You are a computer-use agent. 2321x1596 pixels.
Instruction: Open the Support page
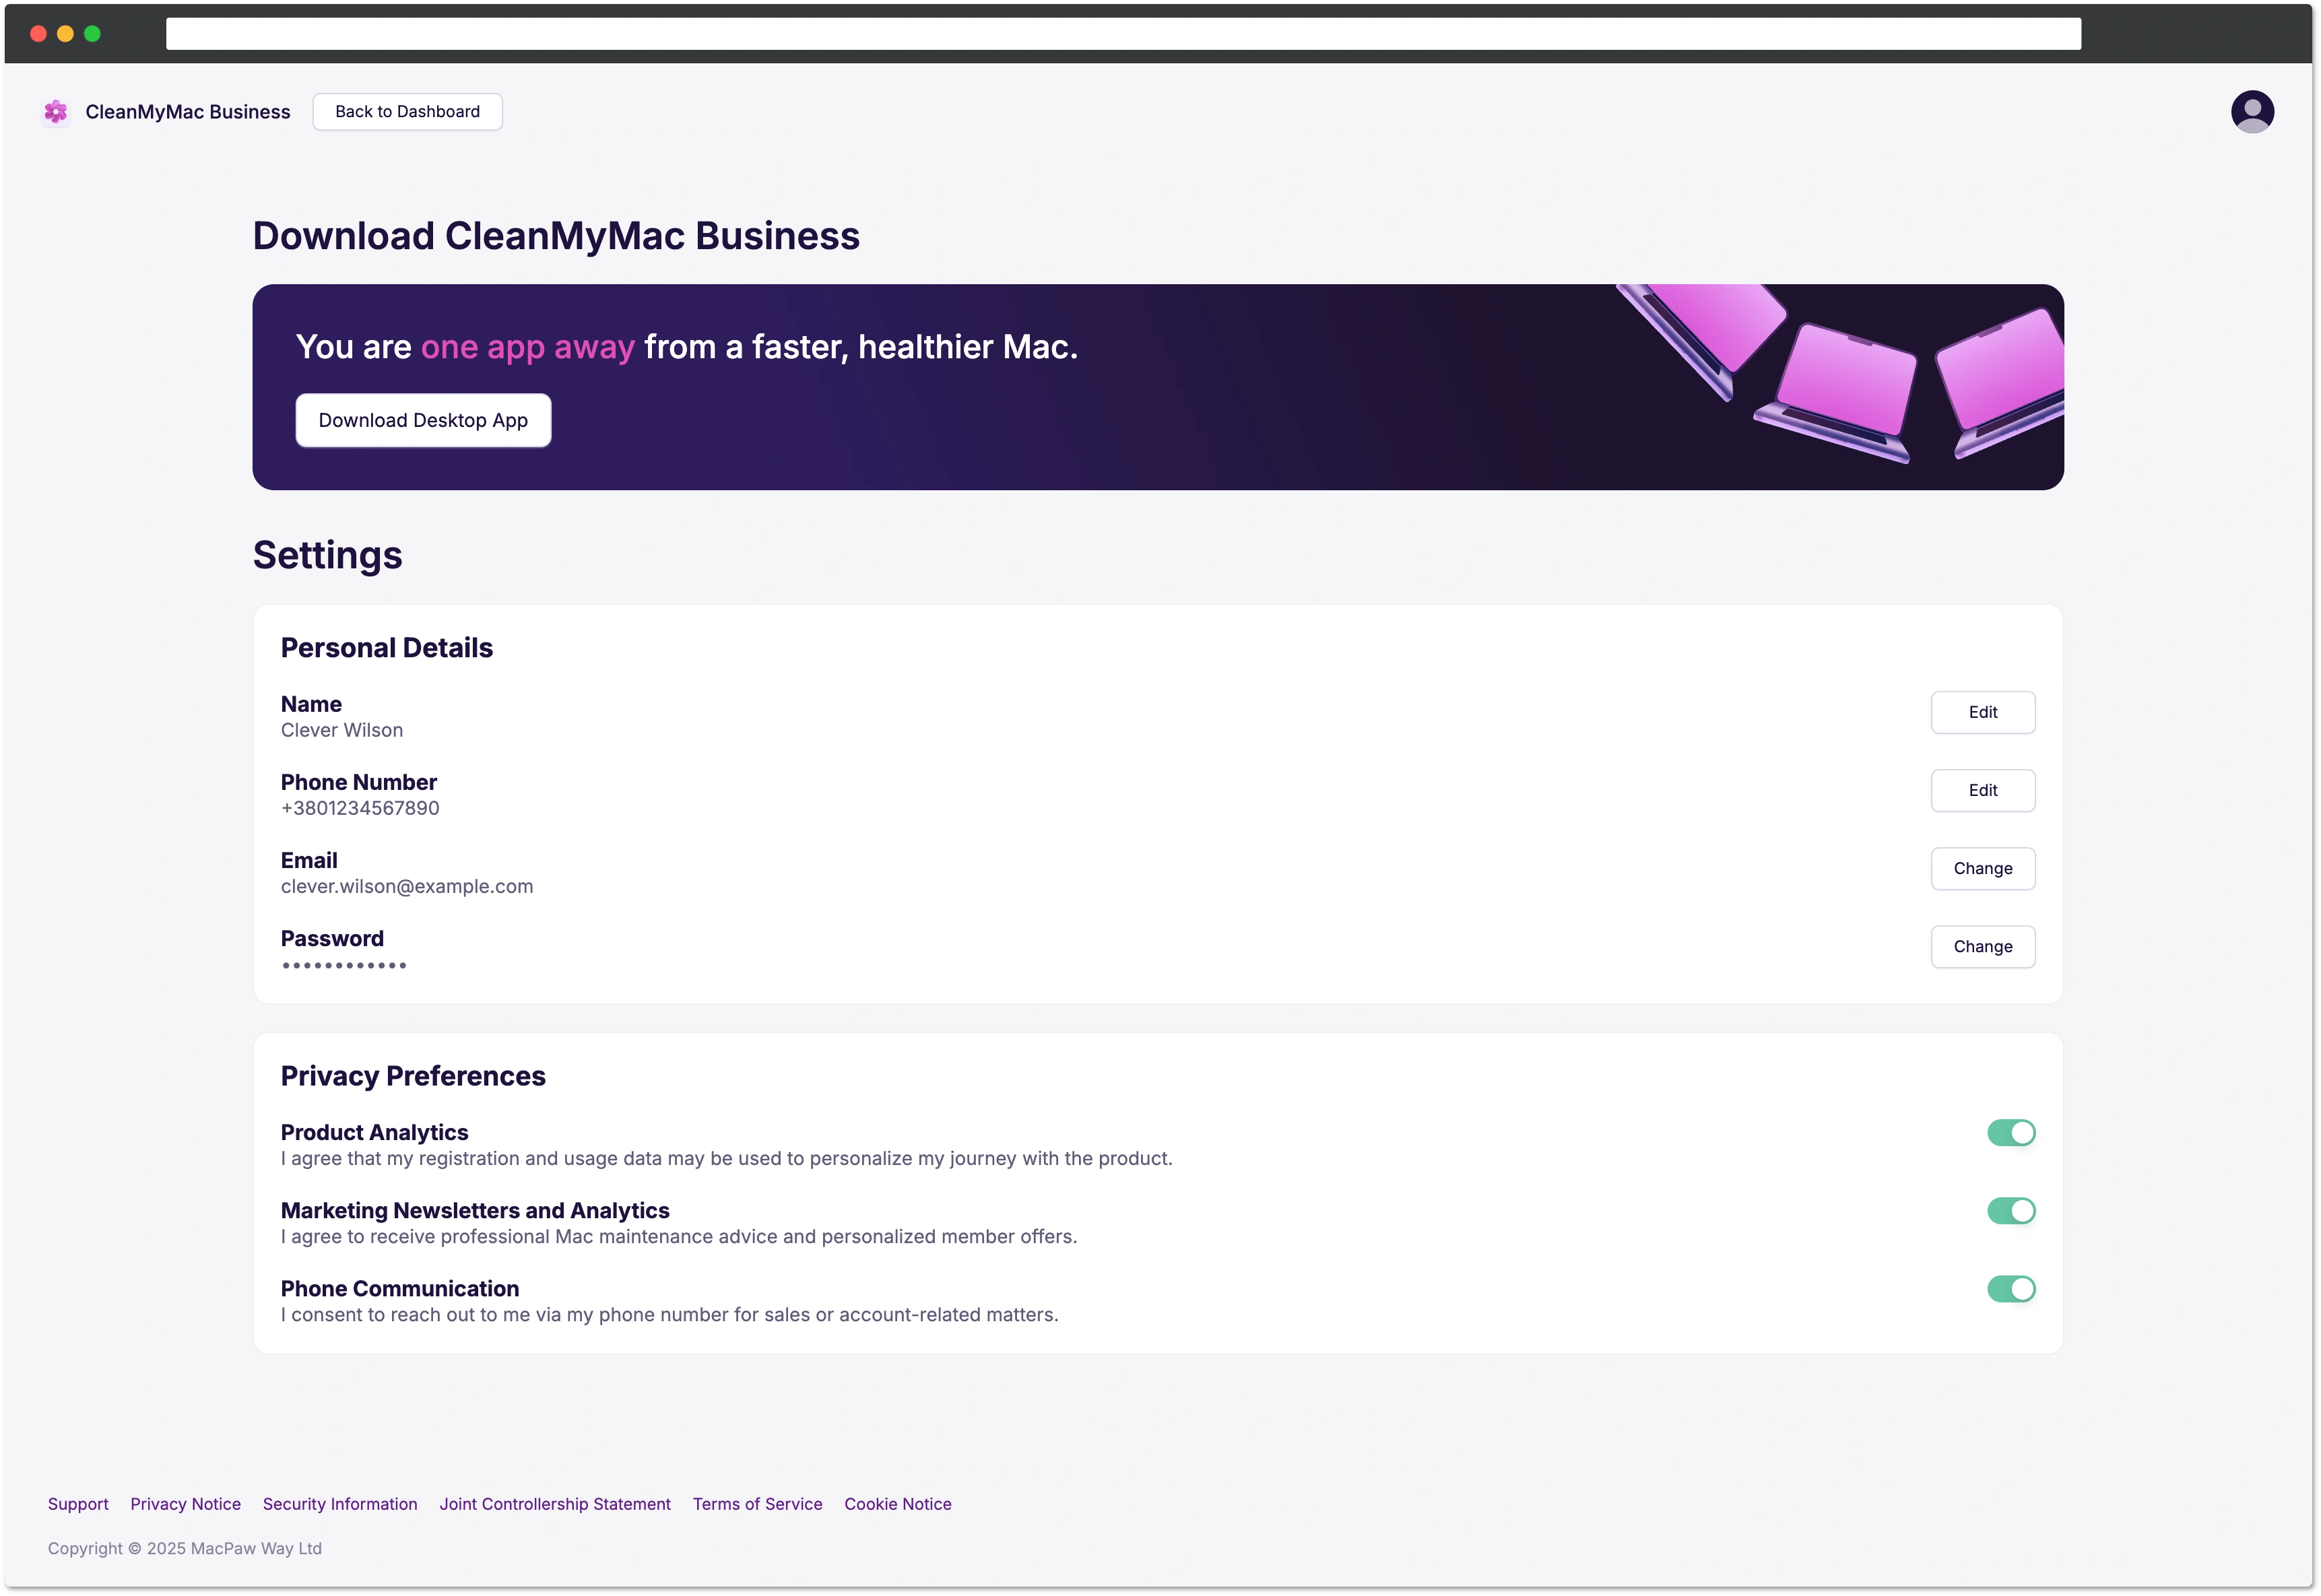point(78,1503)
